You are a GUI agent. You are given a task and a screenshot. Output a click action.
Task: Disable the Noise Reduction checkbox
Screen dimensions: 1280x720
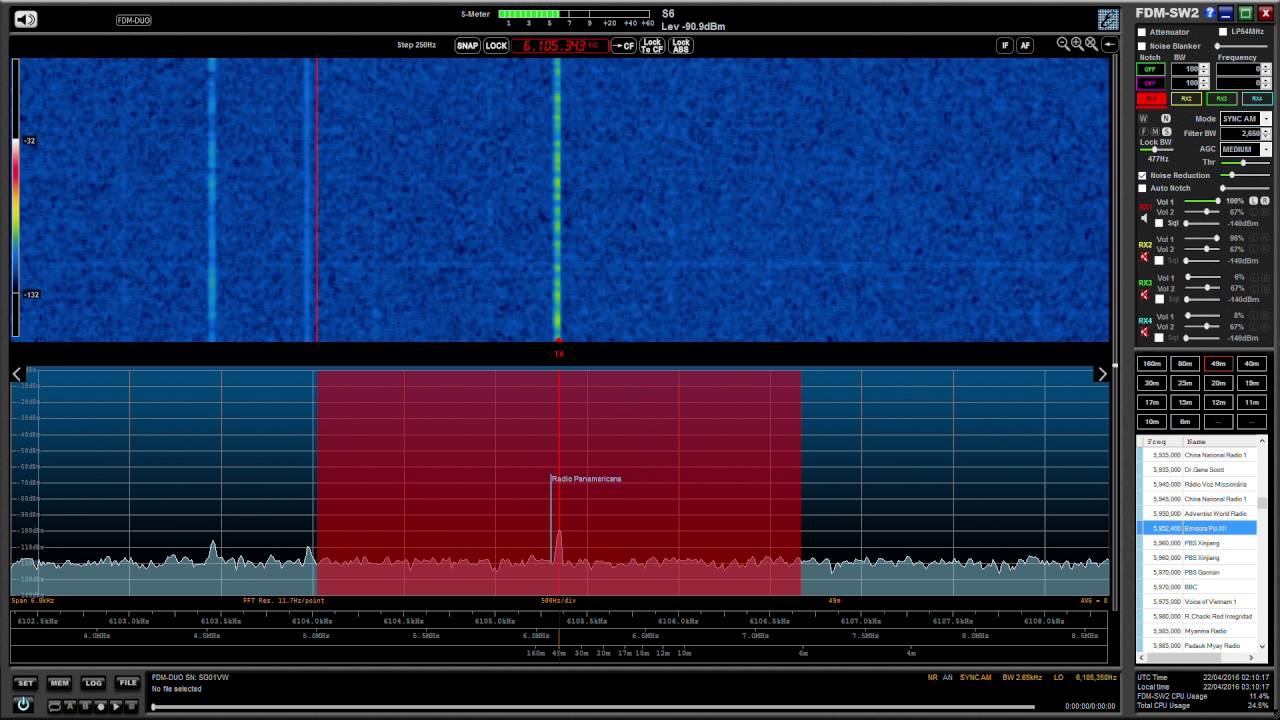tap(1142, 175)
